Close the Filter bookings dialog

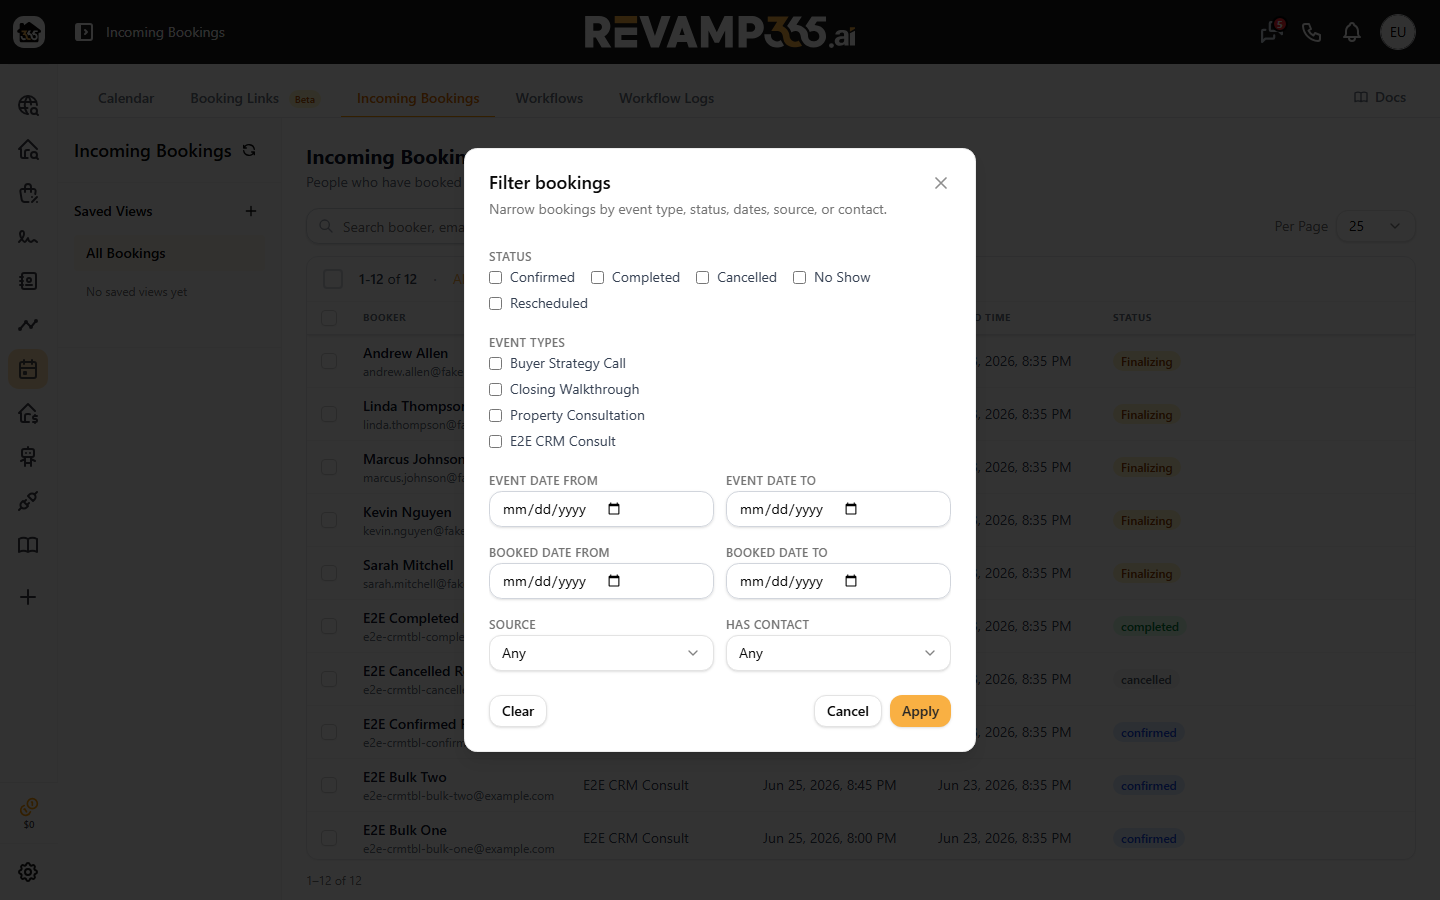(x=941, y=183)
